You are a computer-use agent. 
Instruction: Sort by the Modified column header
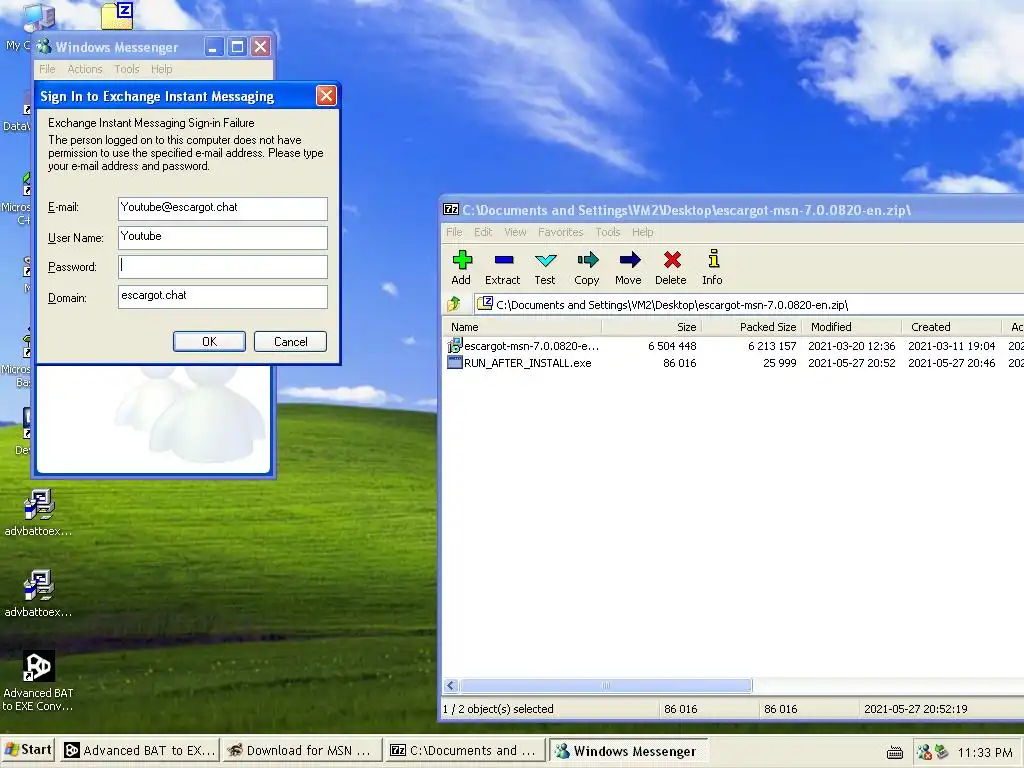point(852,327)
